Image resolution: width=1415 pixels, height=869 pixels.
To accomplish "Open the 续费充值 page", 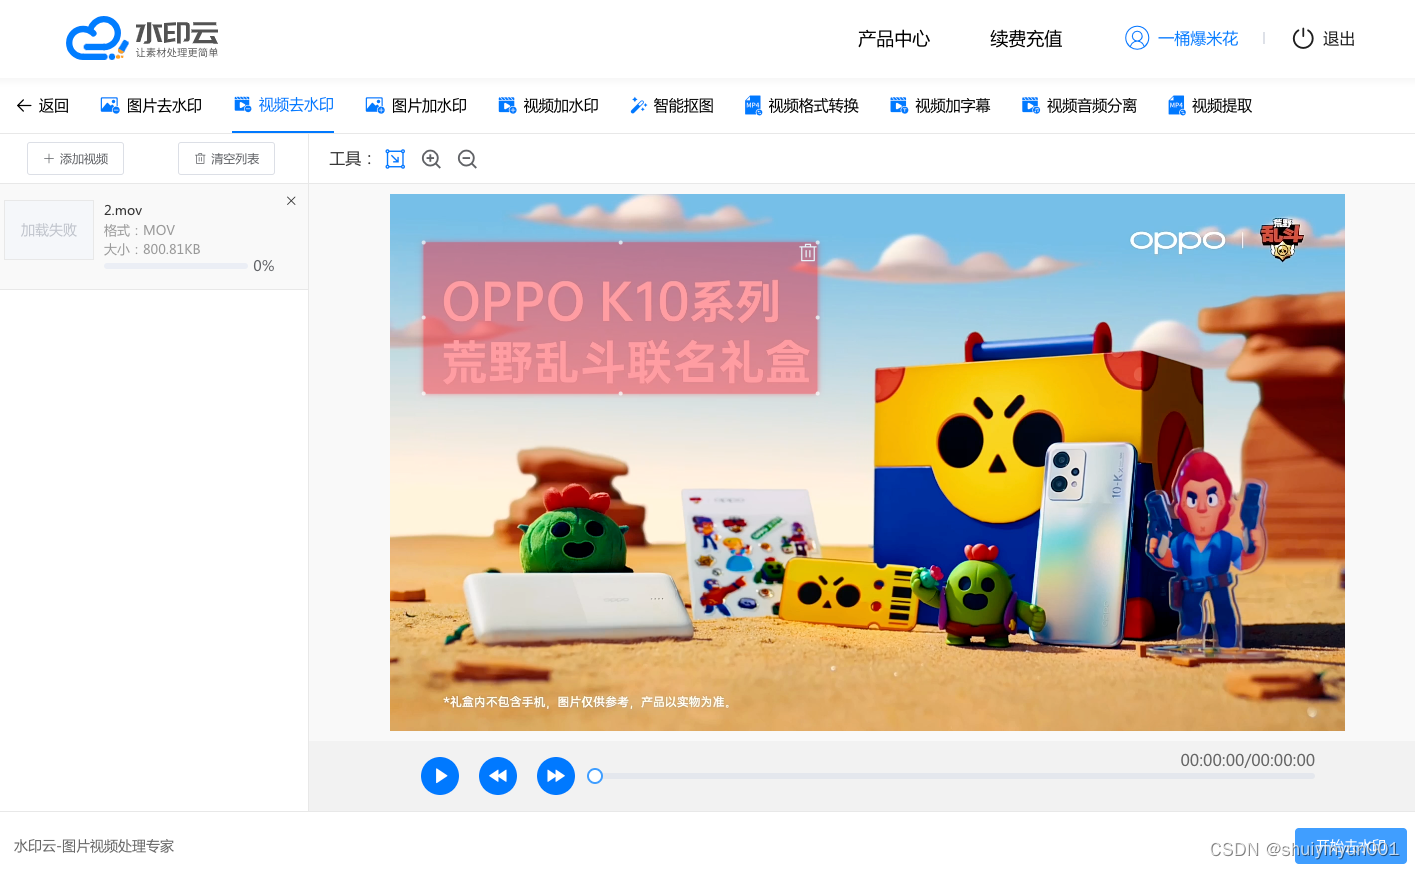I will tap(1026, 39).
